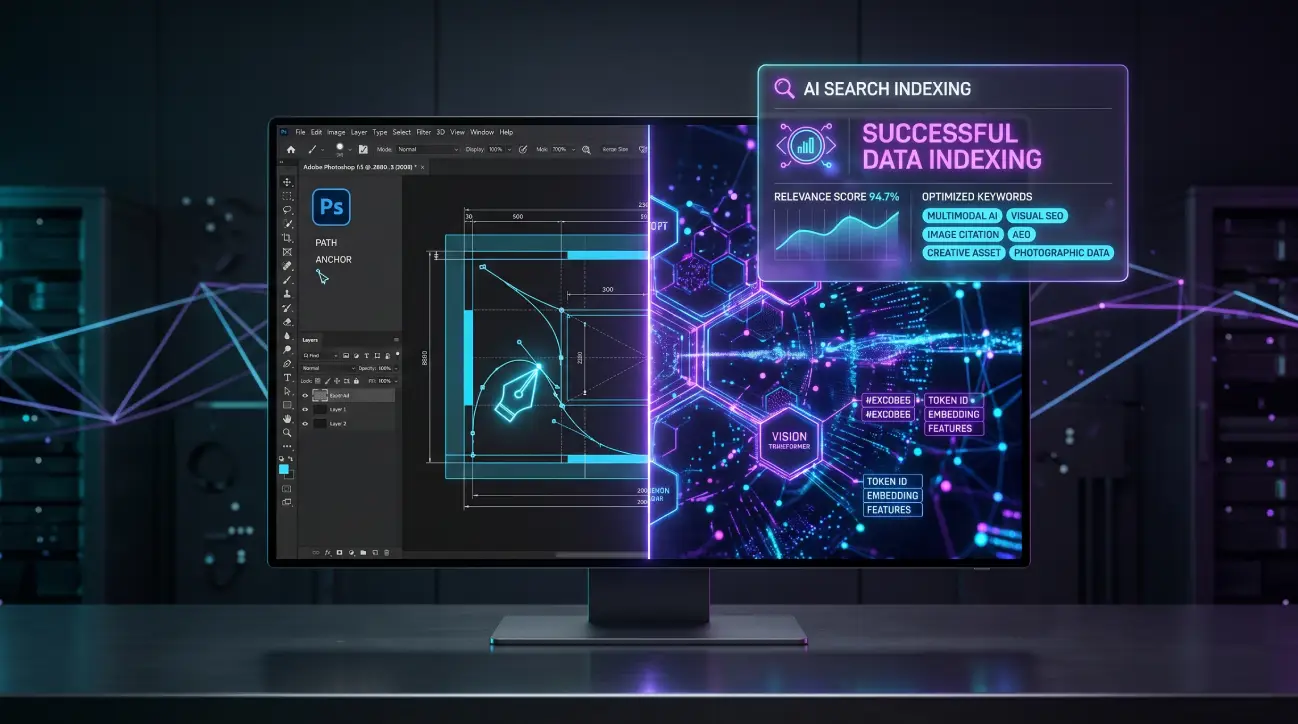Select the Move tool in the toolbar

[287, 182]
